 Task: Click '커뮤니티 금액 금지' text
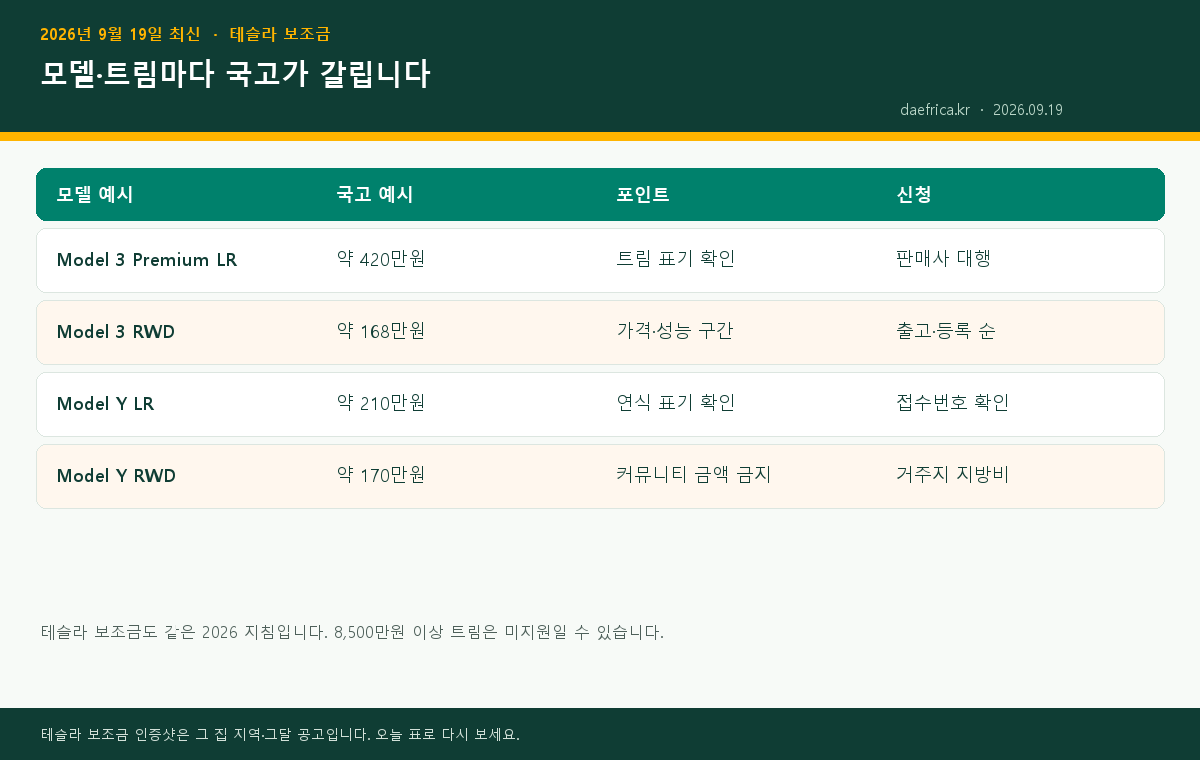coord(694,475)
